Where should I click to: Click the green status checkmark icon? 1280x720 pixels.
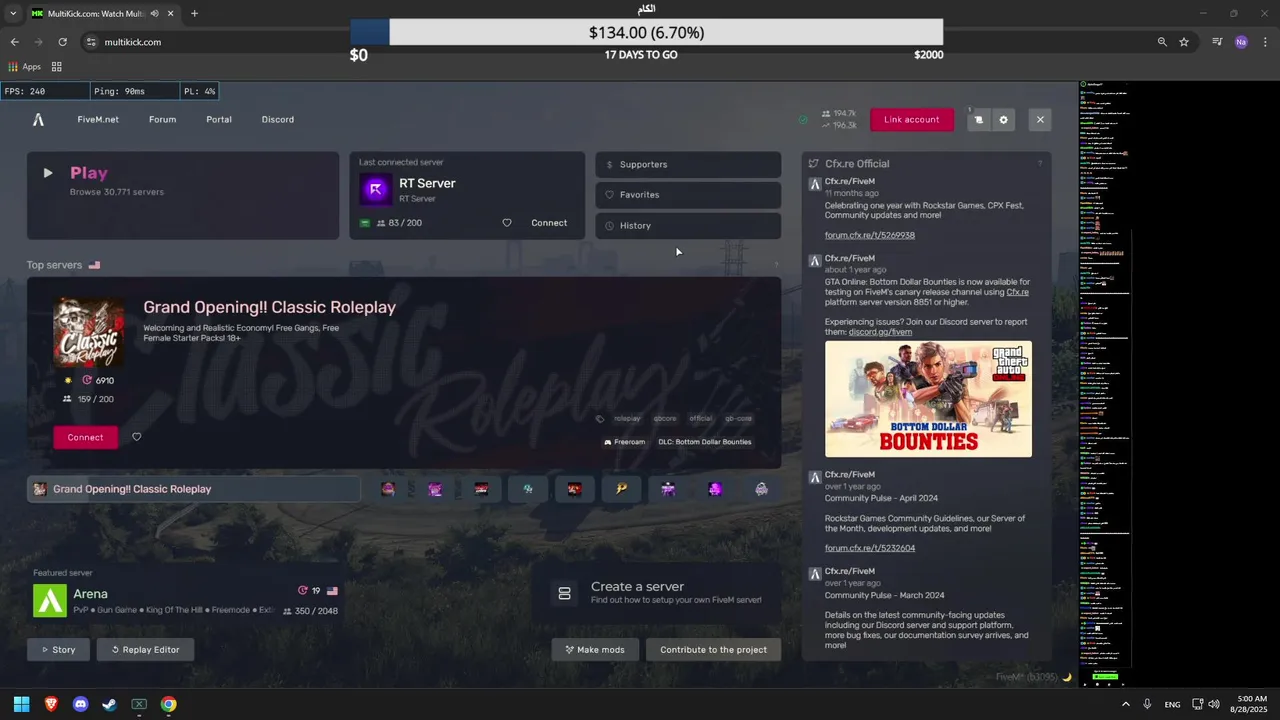803,120
